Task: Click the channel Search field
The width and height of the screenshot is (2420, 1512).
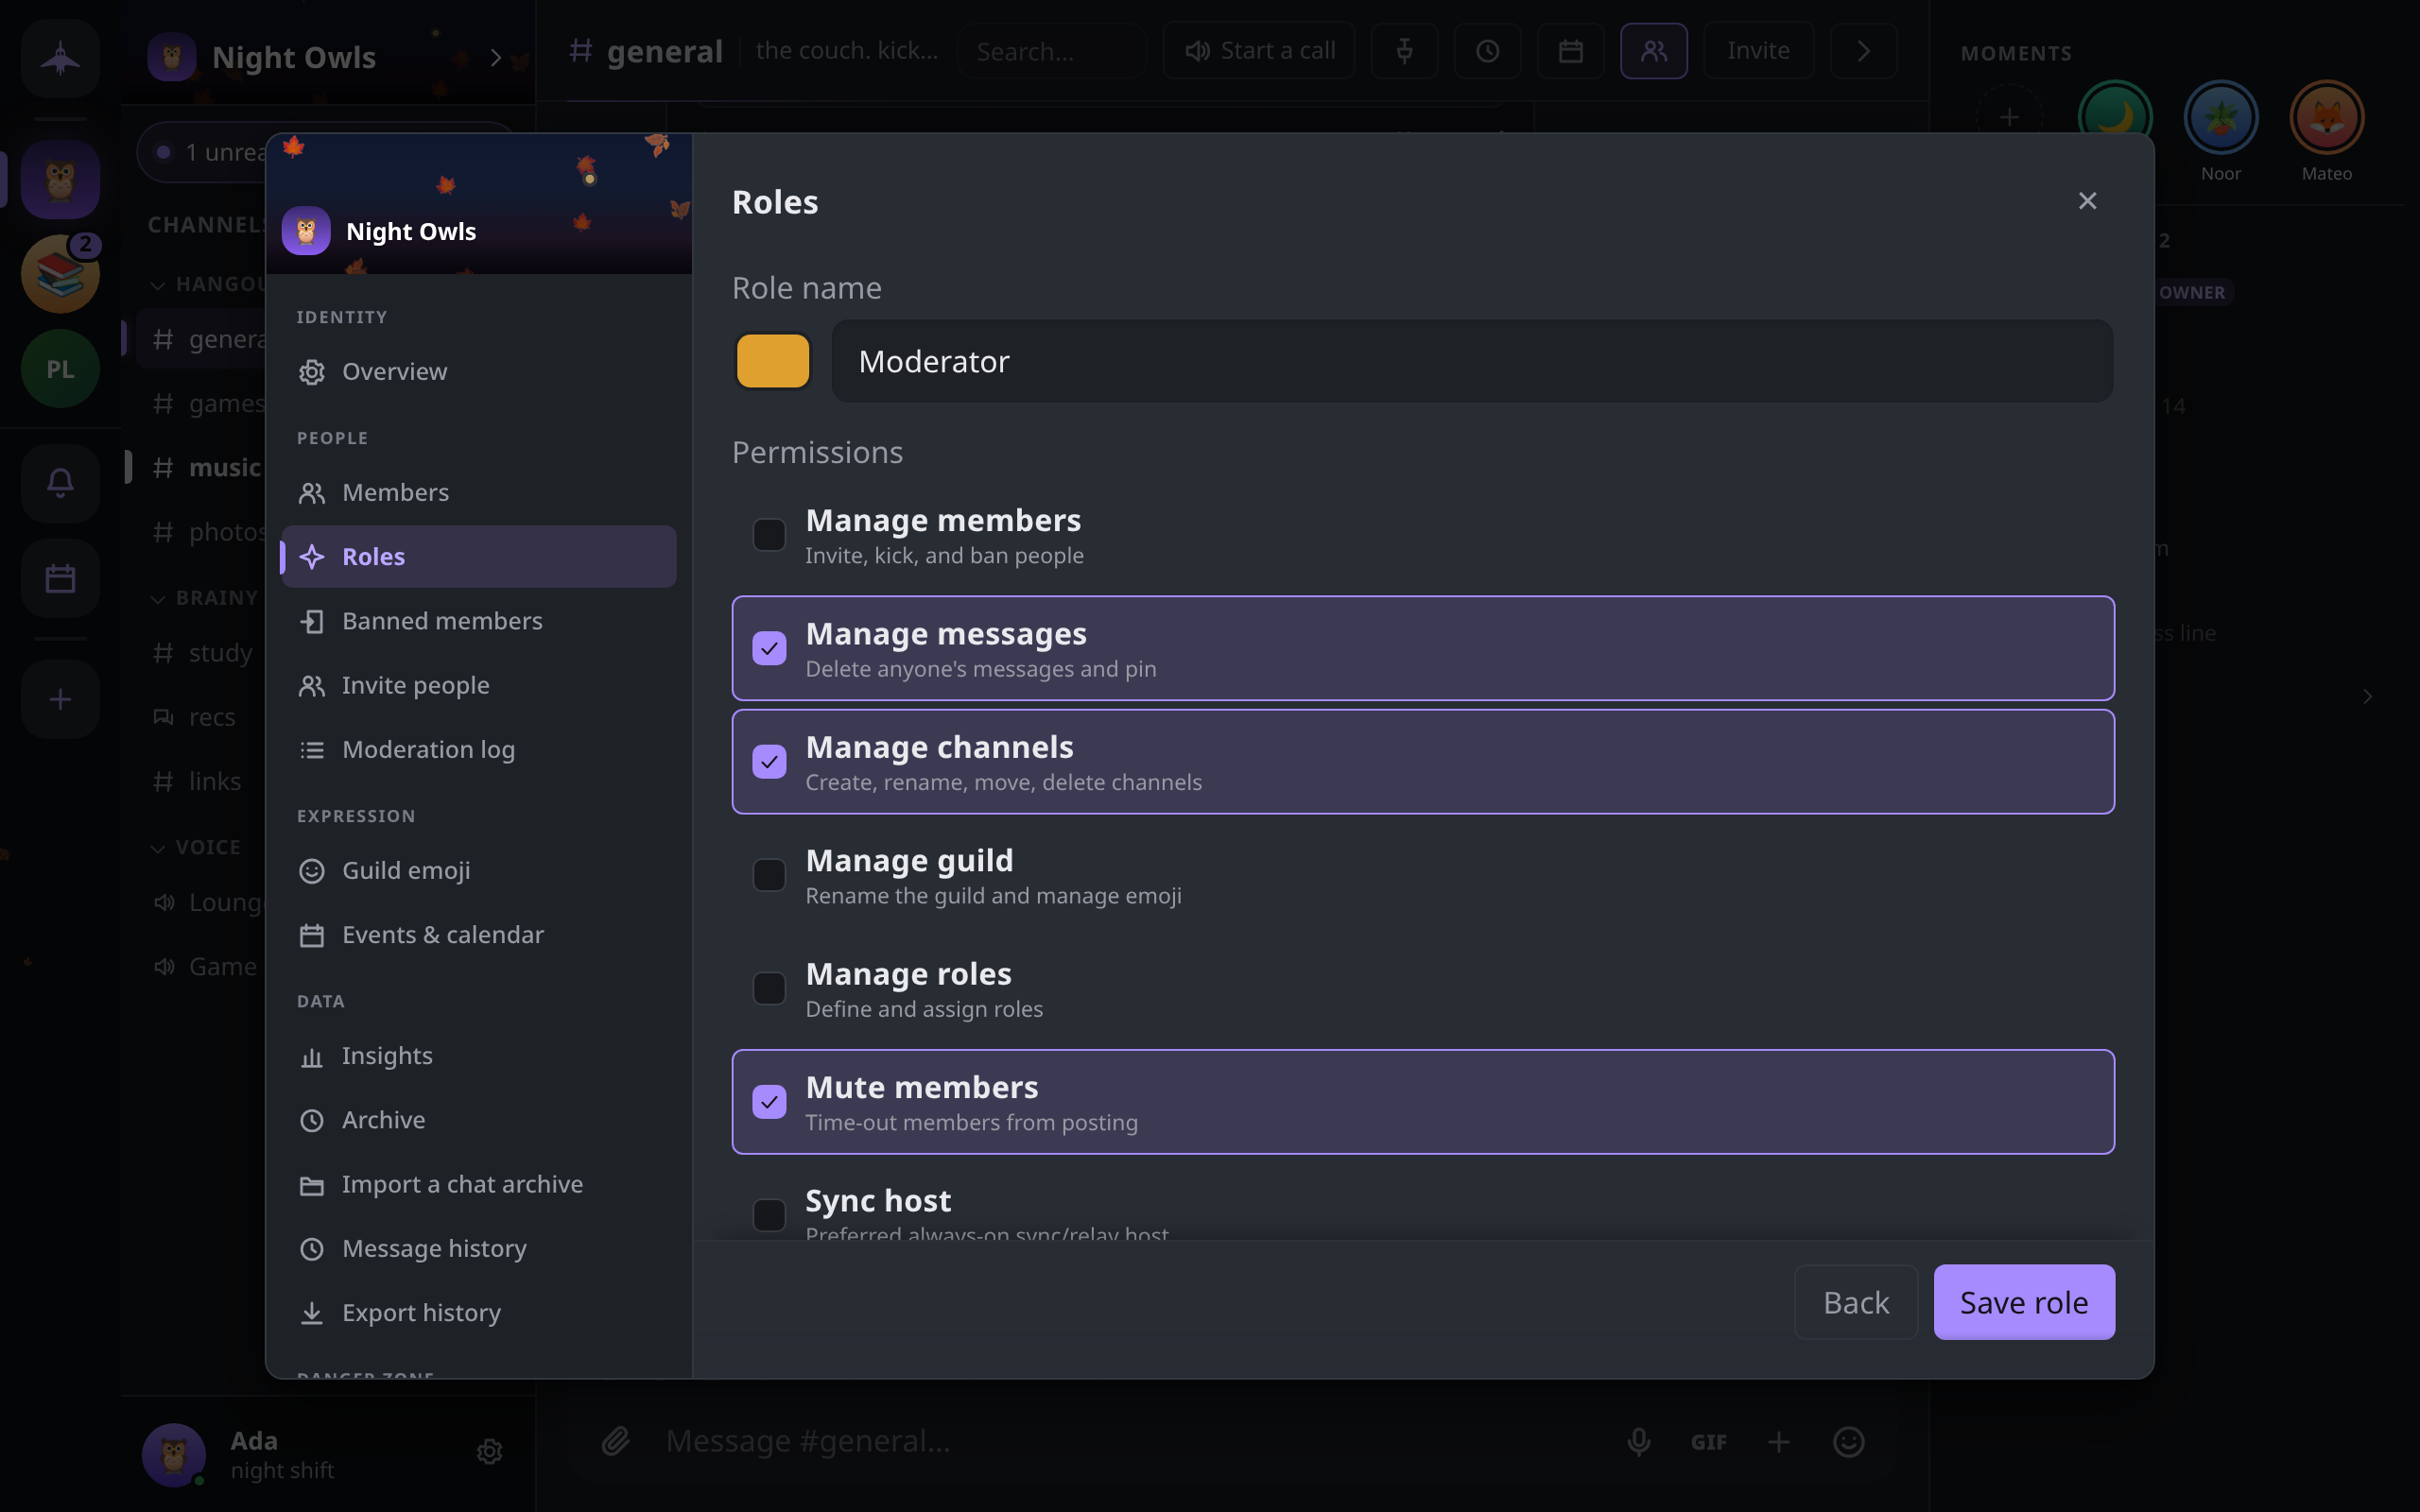Action: pos(1051,51)
